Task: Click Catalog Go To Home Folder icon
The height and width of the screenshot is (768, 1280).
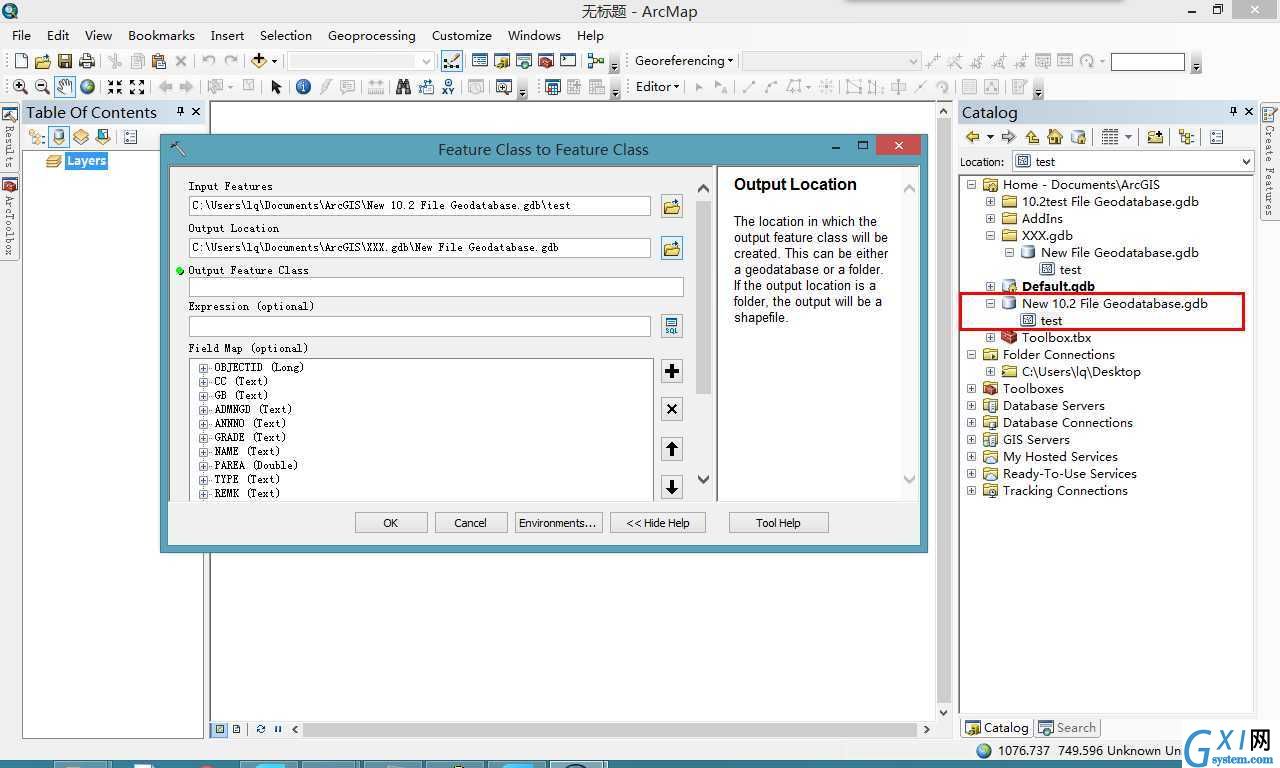Action: [1055, 137]
